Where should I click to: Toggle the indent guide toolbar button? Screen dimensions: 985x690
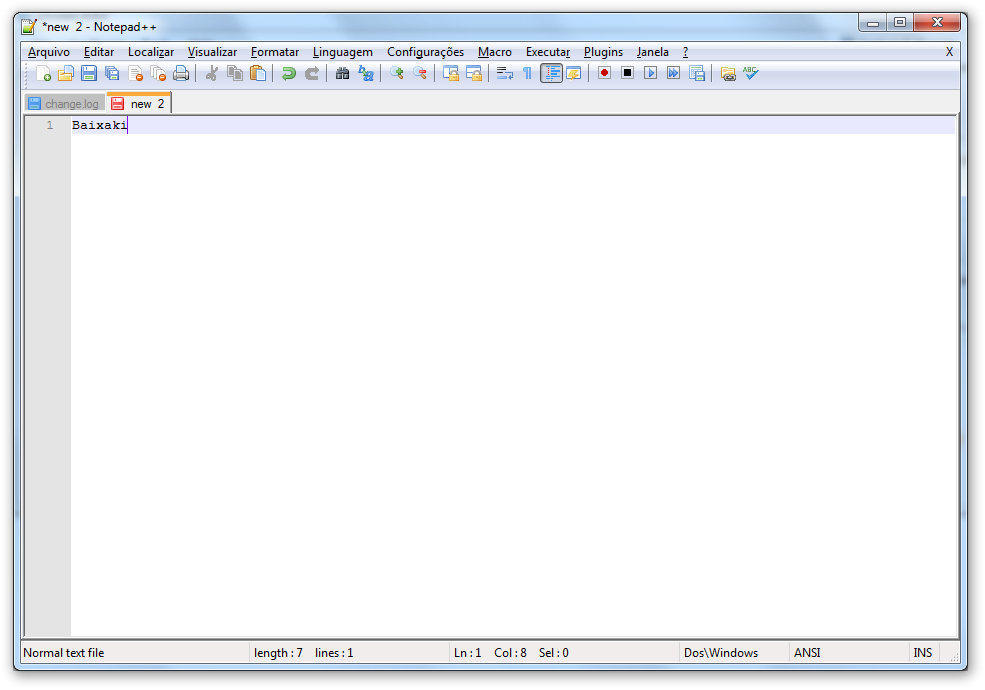[552, 74]
